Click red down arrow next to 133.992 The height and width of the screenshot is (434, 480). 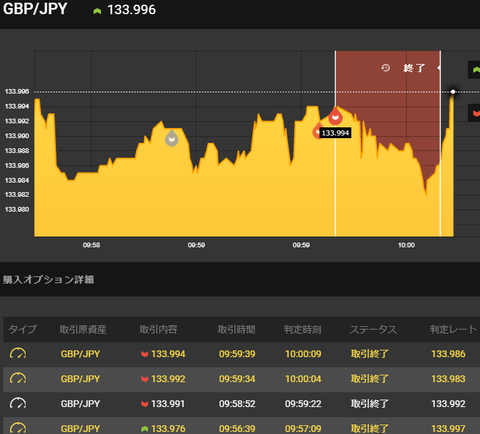pyautogui.click(x=145, y=379)
